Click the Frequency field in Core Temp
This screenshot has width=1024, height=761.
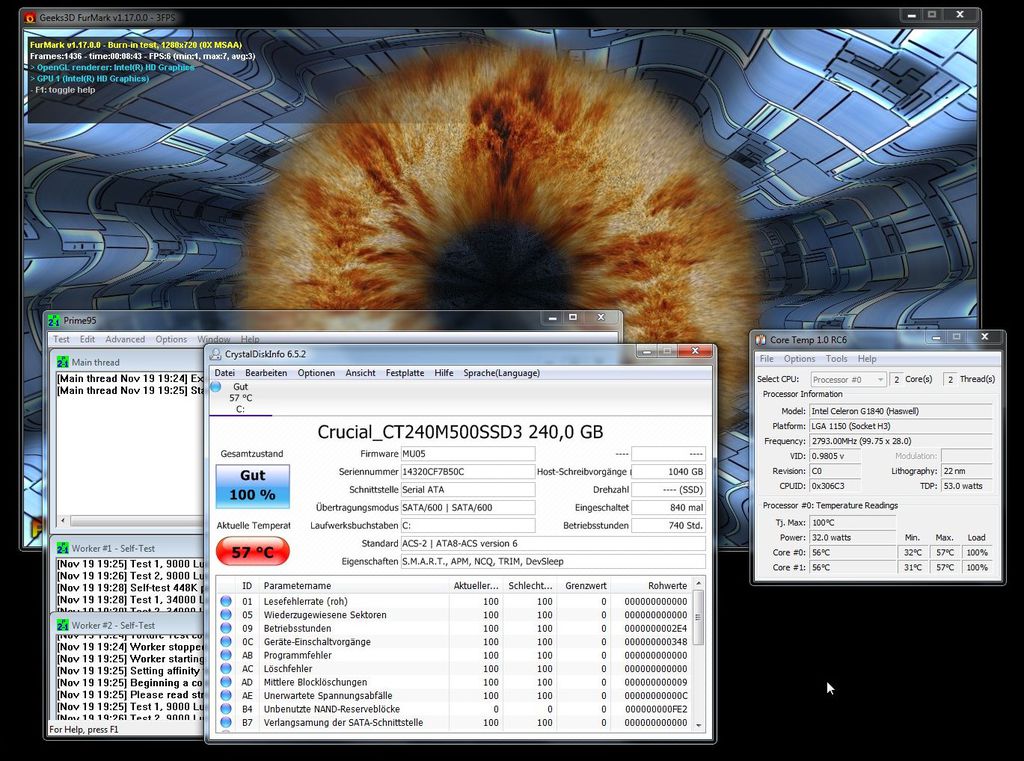pyautogui.click(x=901, y=441)
